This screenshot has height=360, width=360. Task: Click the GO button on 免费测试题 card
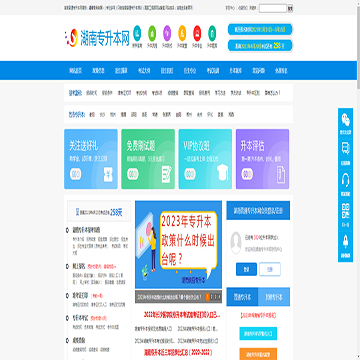click(133, 174)
